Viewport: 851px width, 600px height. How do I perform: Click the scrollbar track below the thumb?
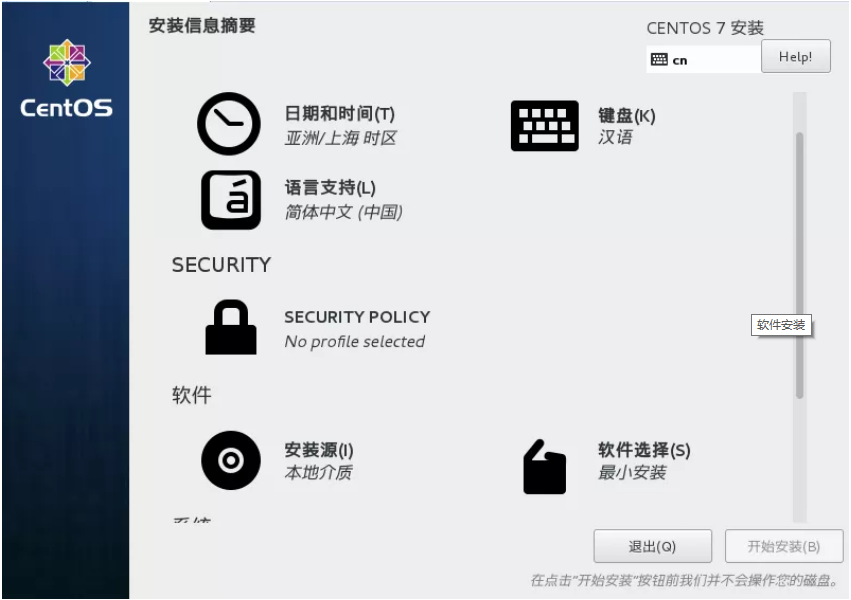799,460
